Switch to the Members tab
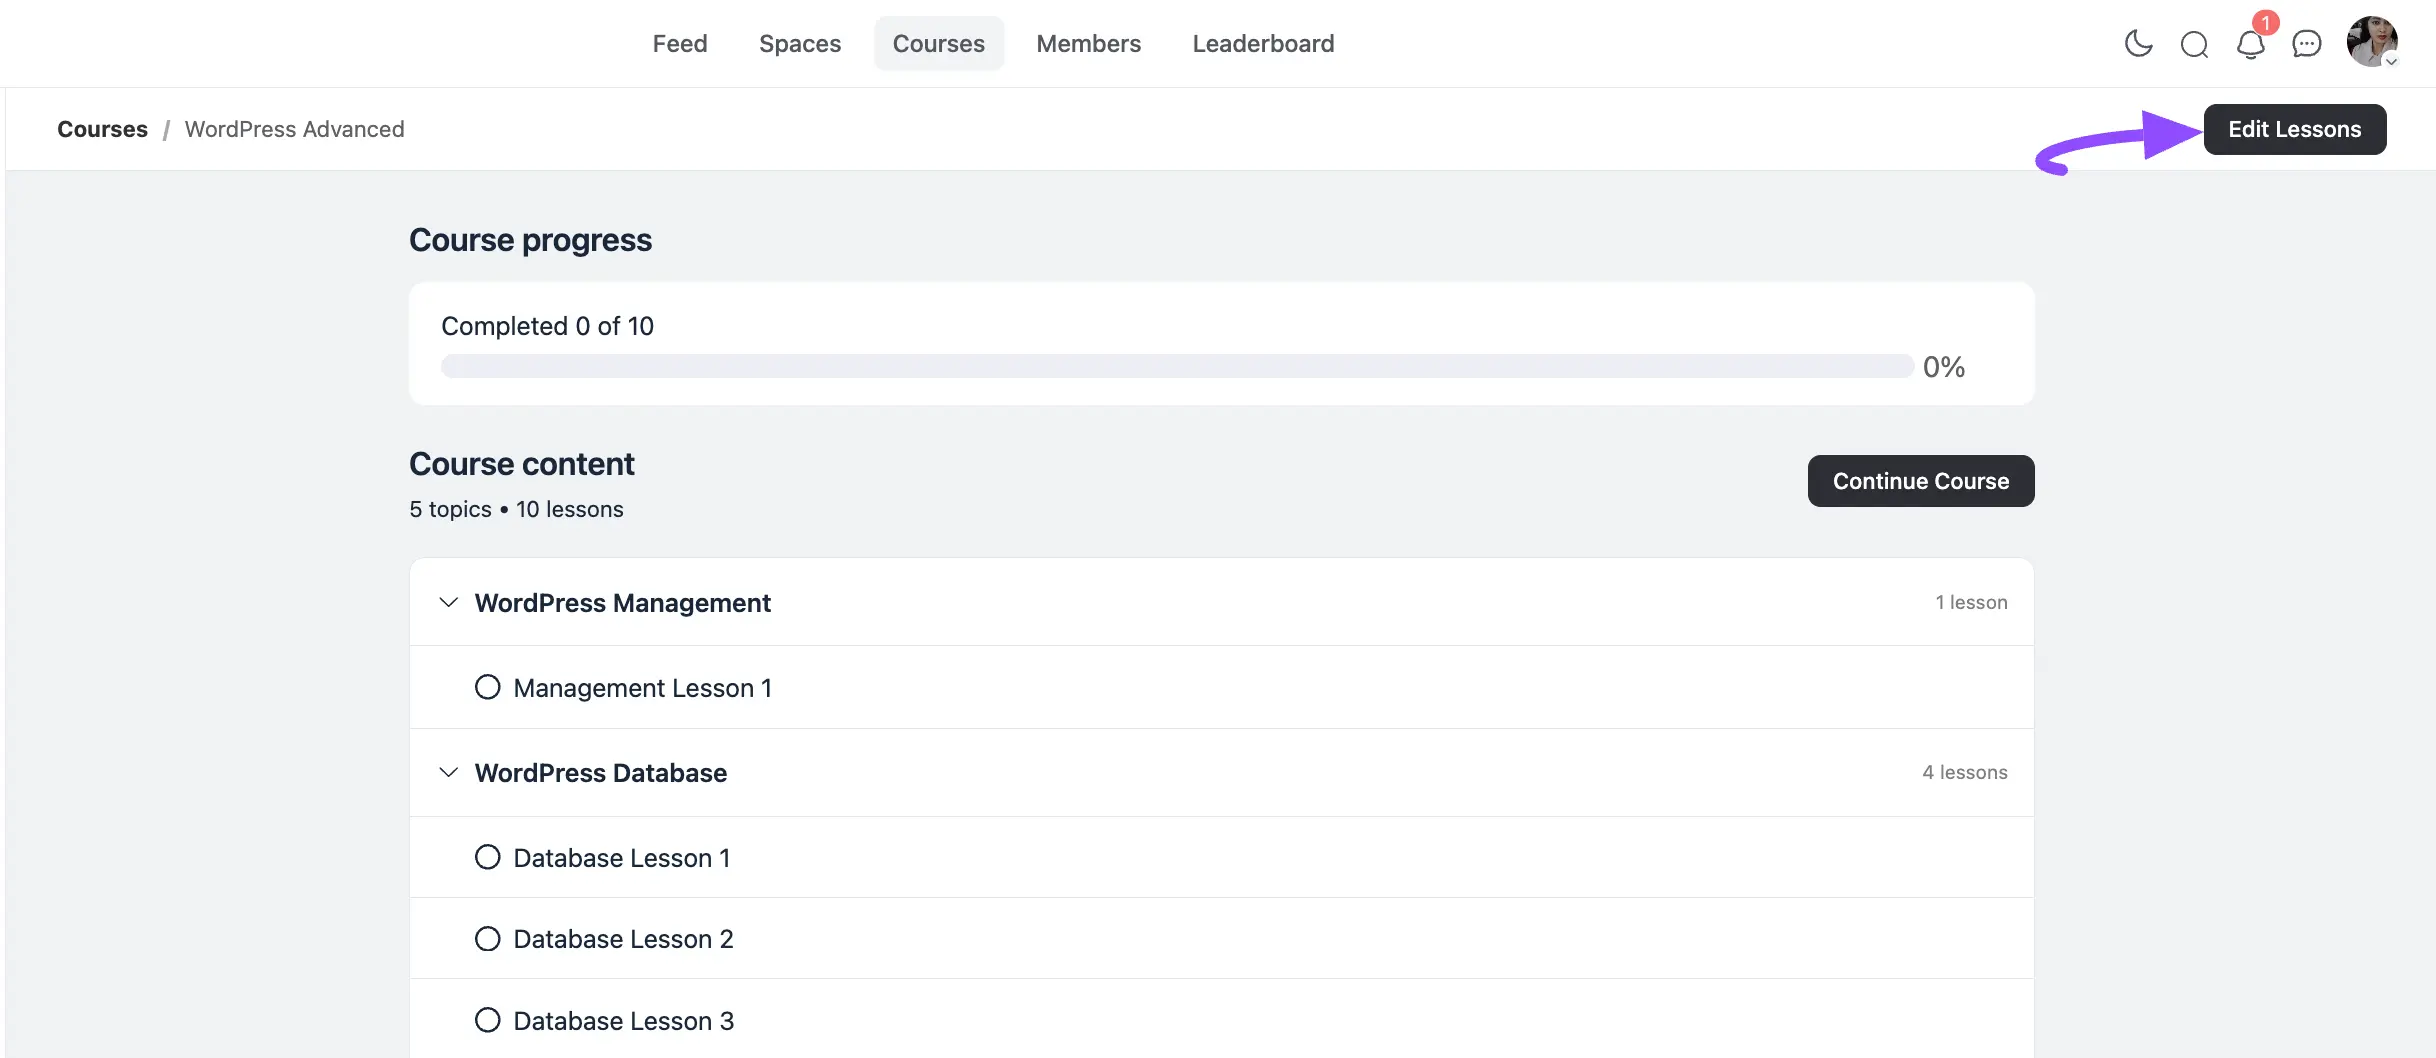The image size is (2436, 1058). [1088, 43]
